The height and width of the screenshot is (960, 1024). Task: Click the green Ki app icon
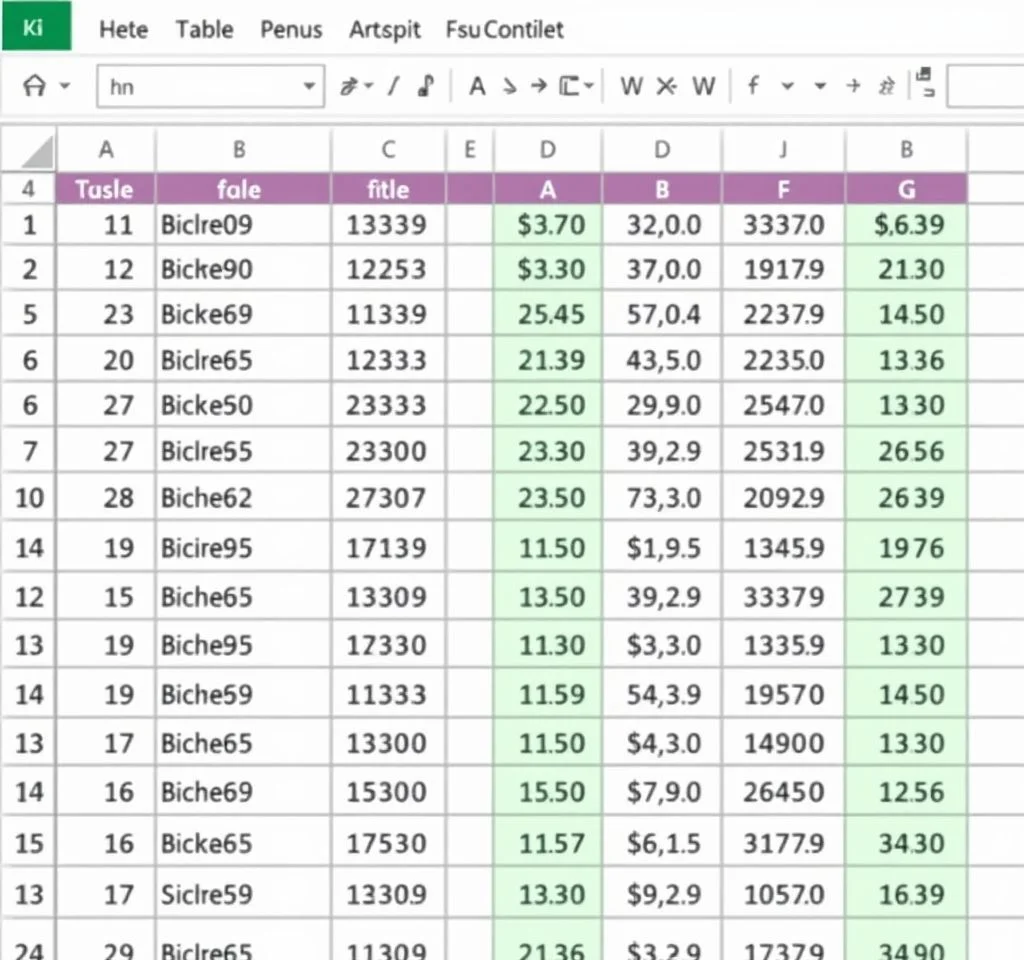click(35, 26)
